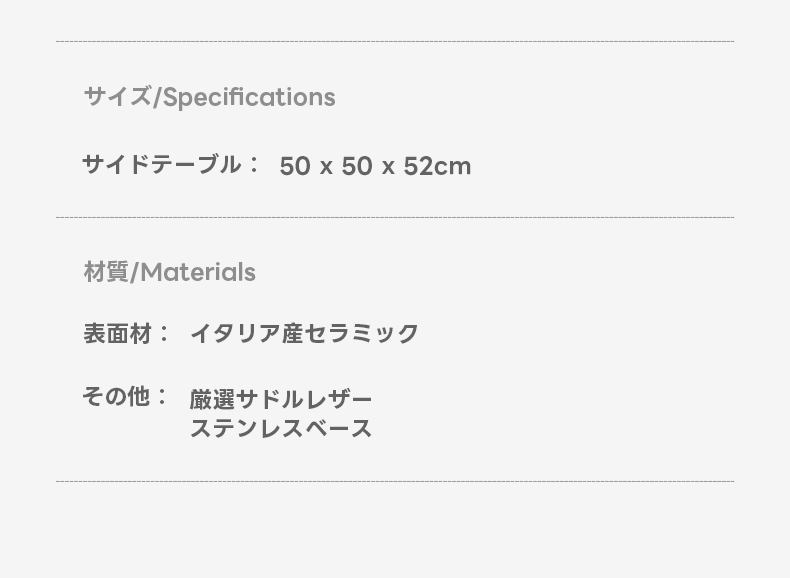790x578 pixels.
Task: Click the top dotted separator line
Action: [x=395, y=42]
